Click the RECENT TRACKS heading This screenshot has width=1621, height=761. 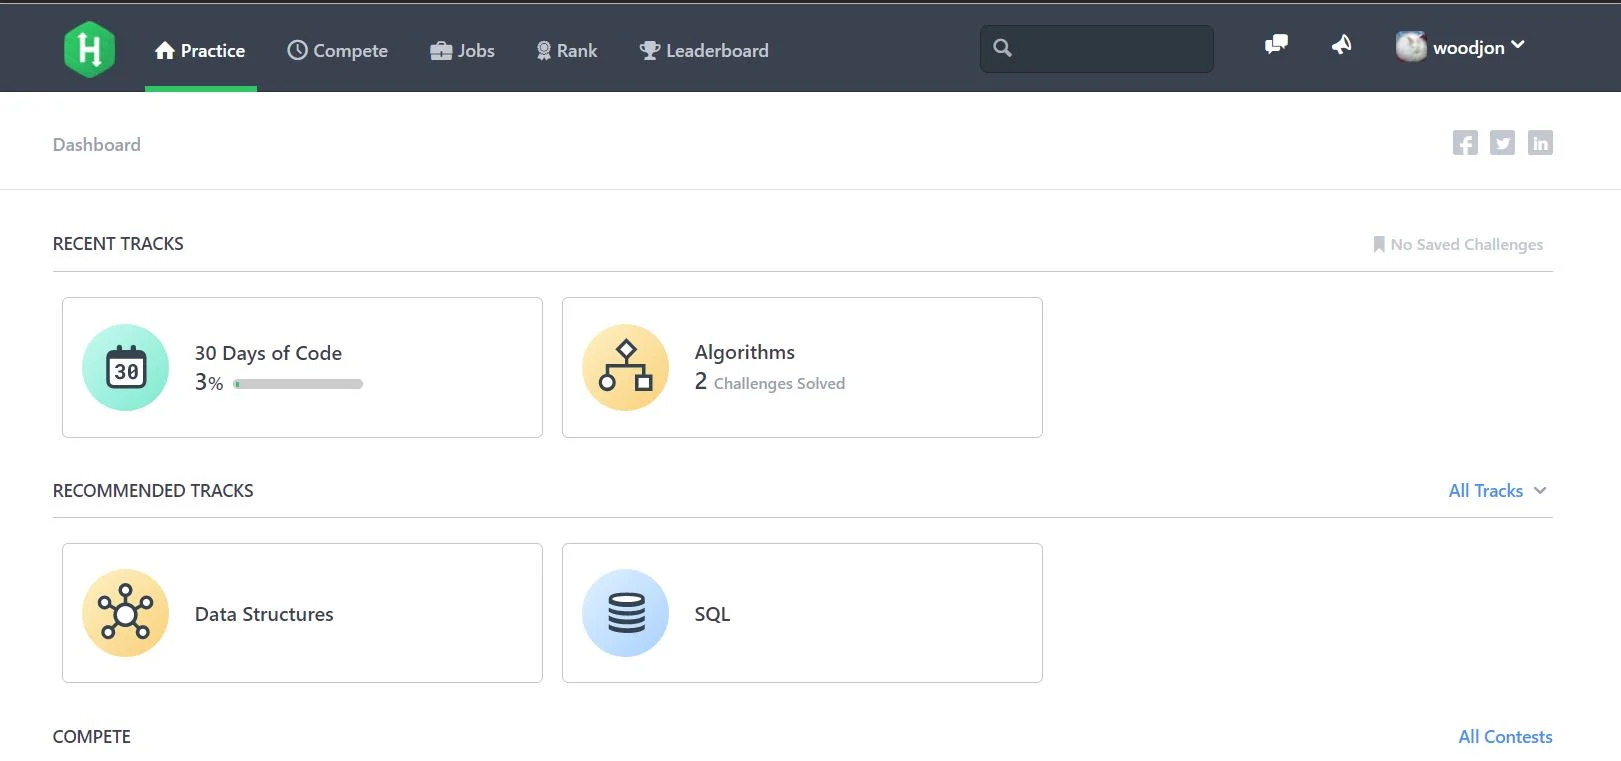(118, 244)
